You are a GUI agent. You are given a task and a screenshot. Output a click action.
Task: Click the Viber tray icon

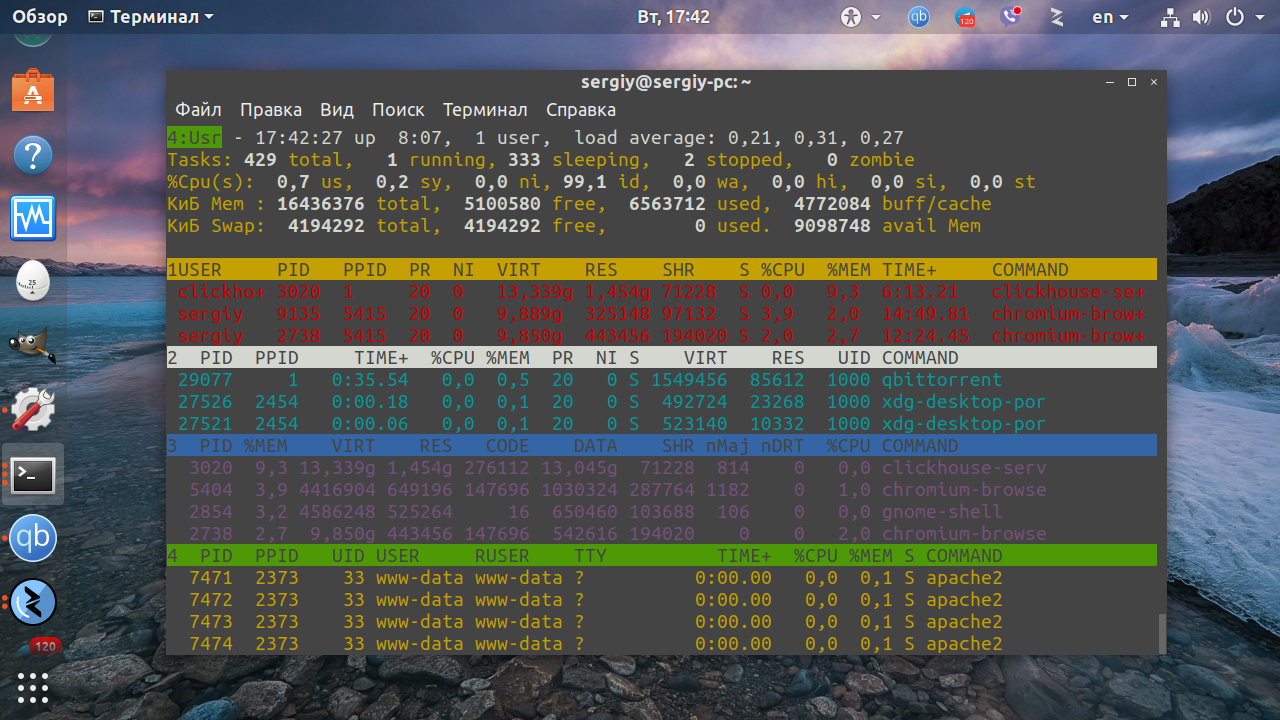coord(1011,17)
